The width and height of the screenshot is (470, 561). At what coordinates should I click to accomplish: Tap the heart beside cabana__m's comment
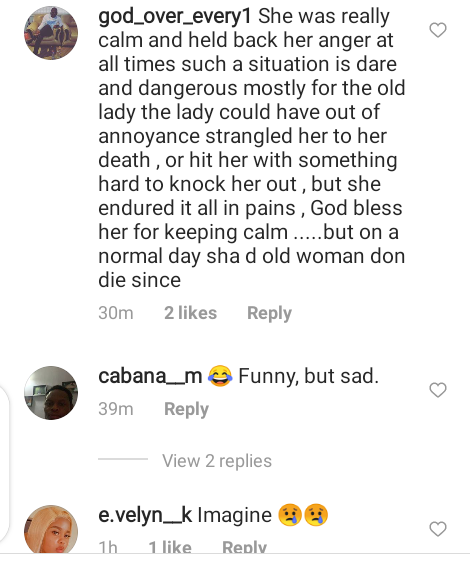pyautogui.click(x=437, y=390)
